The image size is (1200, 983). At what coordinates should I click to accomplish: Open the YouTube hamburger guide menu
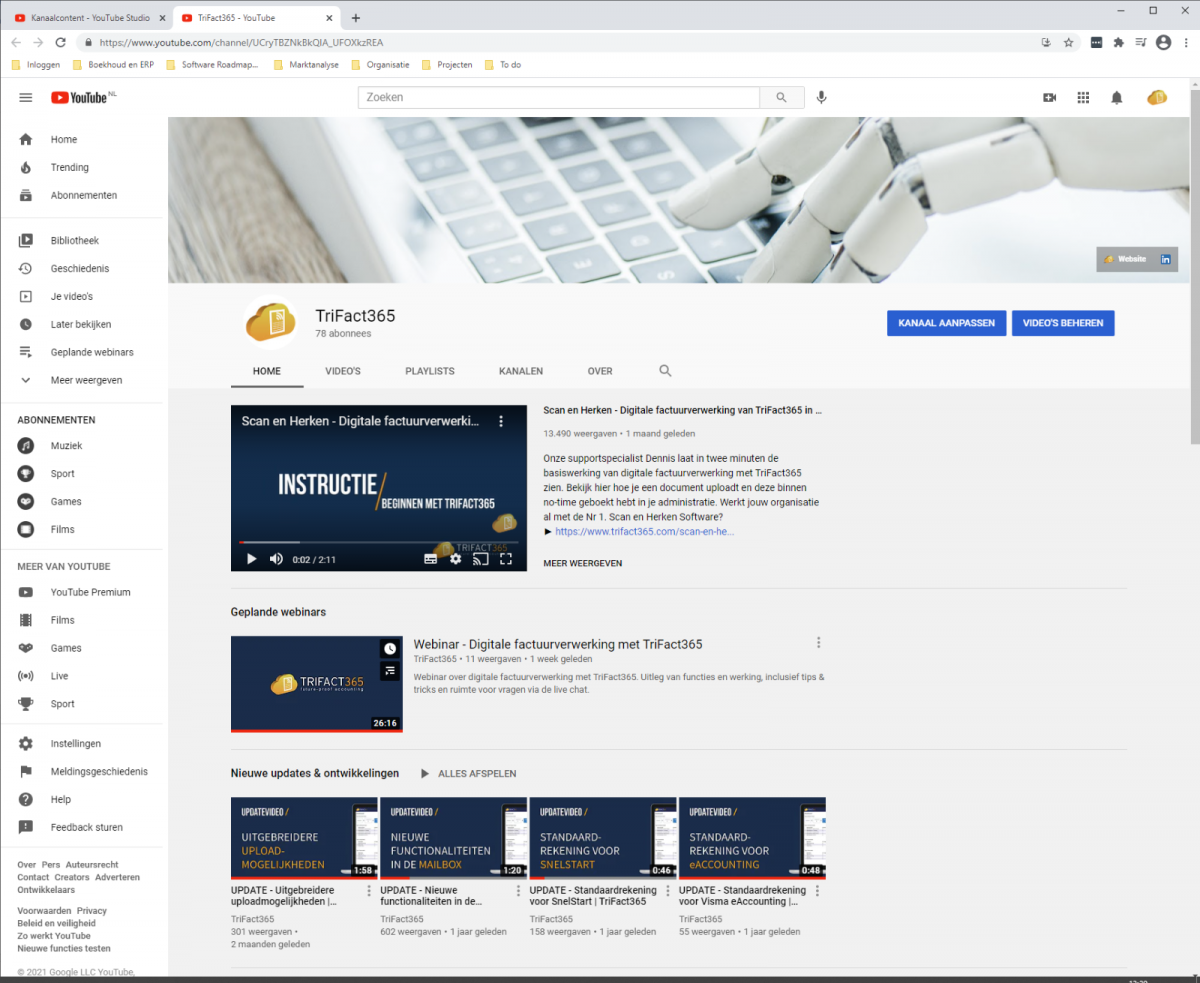tap(26, 97)
